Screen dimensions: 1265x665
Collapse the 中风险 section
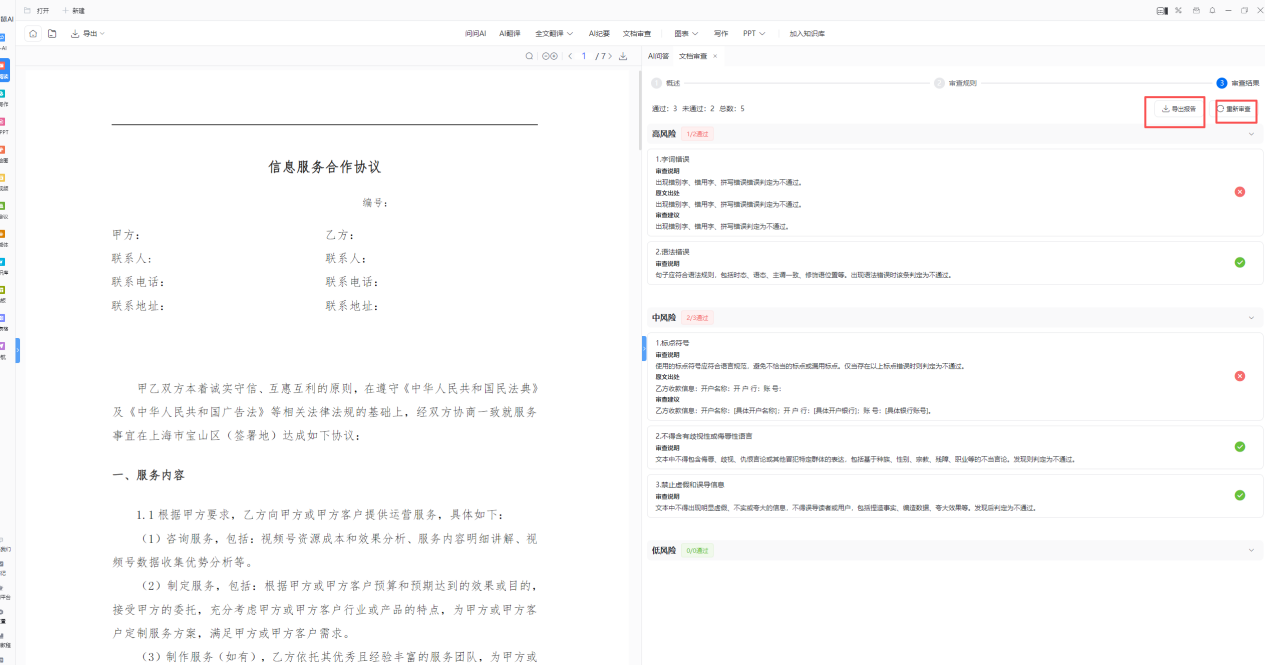1250,318
